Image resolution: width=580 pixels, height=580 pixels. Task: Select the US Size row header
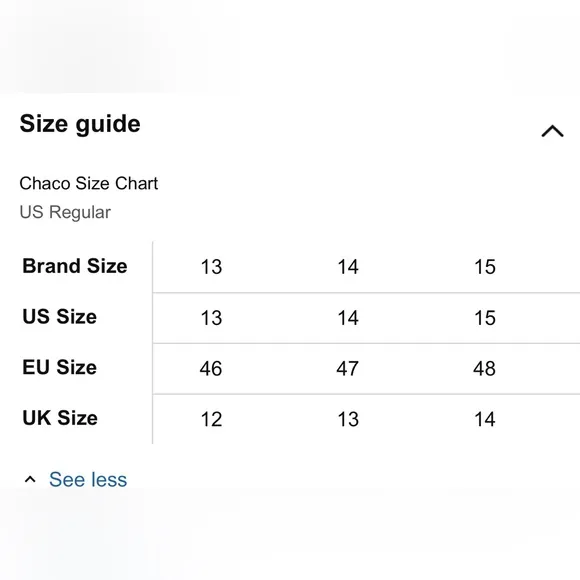(60, 317)
